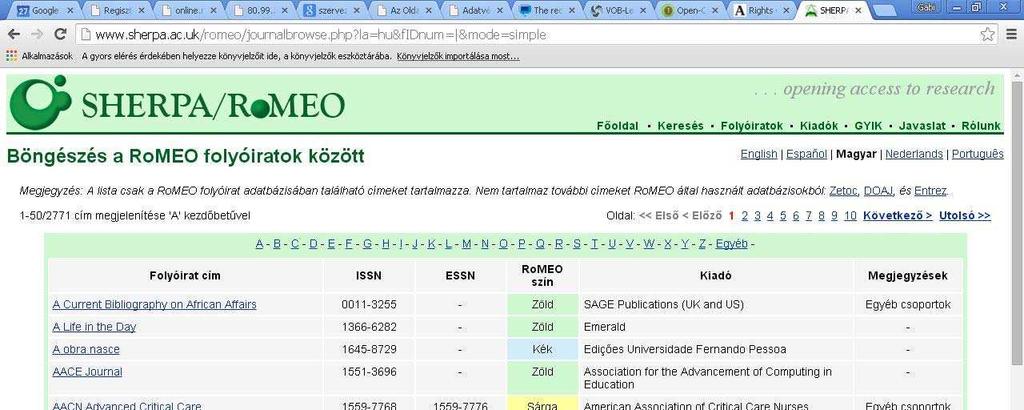The height and width of the screenshot is (410, 1024).
Task: Open the Kiadók menu link
Action: 818,126
